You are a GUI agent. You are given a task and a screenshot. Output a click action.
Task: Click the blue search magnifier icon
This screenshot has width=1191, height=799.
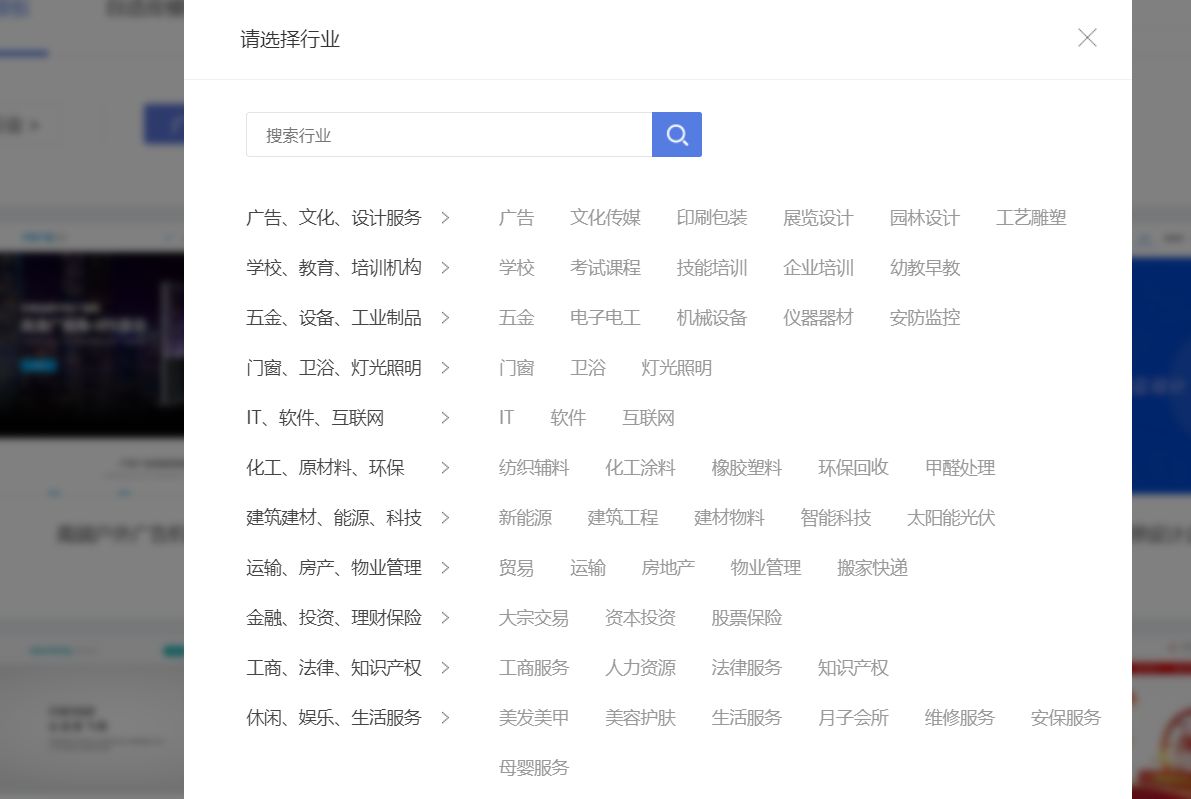[676, 133]
